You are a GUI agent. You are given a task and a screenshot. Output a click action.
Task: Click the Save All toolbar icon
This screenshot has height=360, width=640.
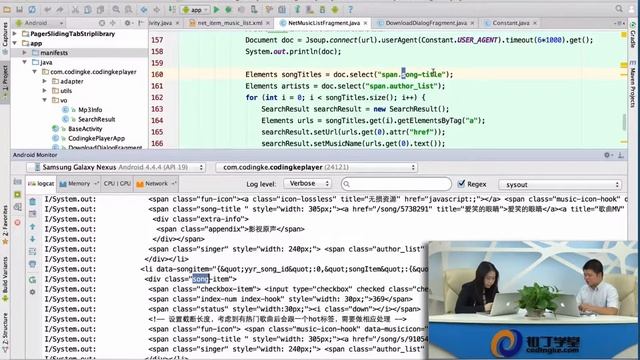(x=19, y=9)
